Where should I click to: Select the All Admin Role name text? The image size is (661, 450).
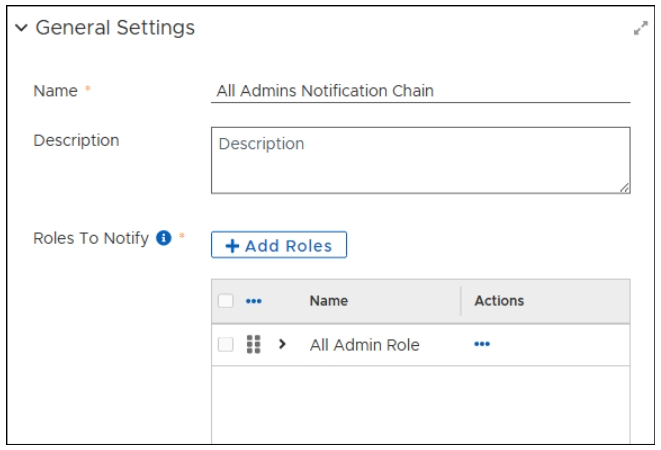[x=364, y=345]
